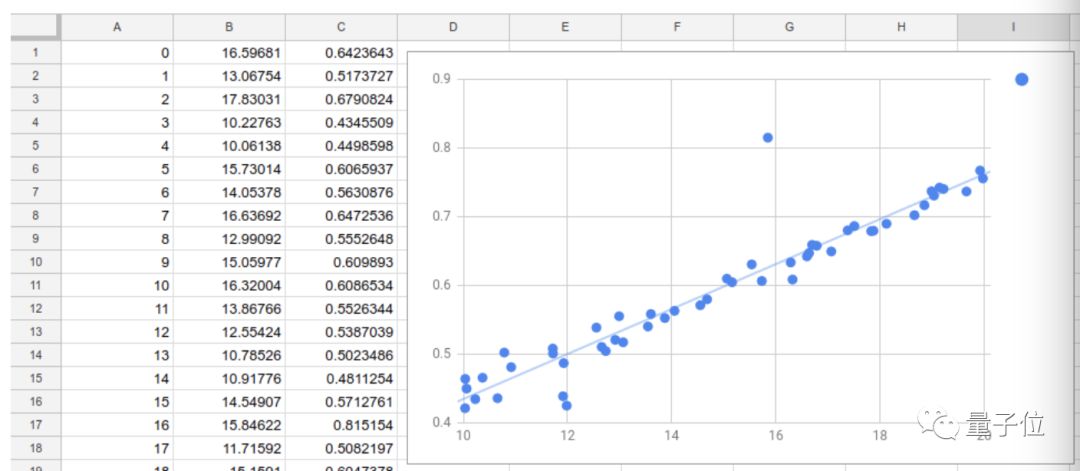Click the outlier point near 0.8
Image resolution: width=1080 pixels, height=471 pixels.
768,138
